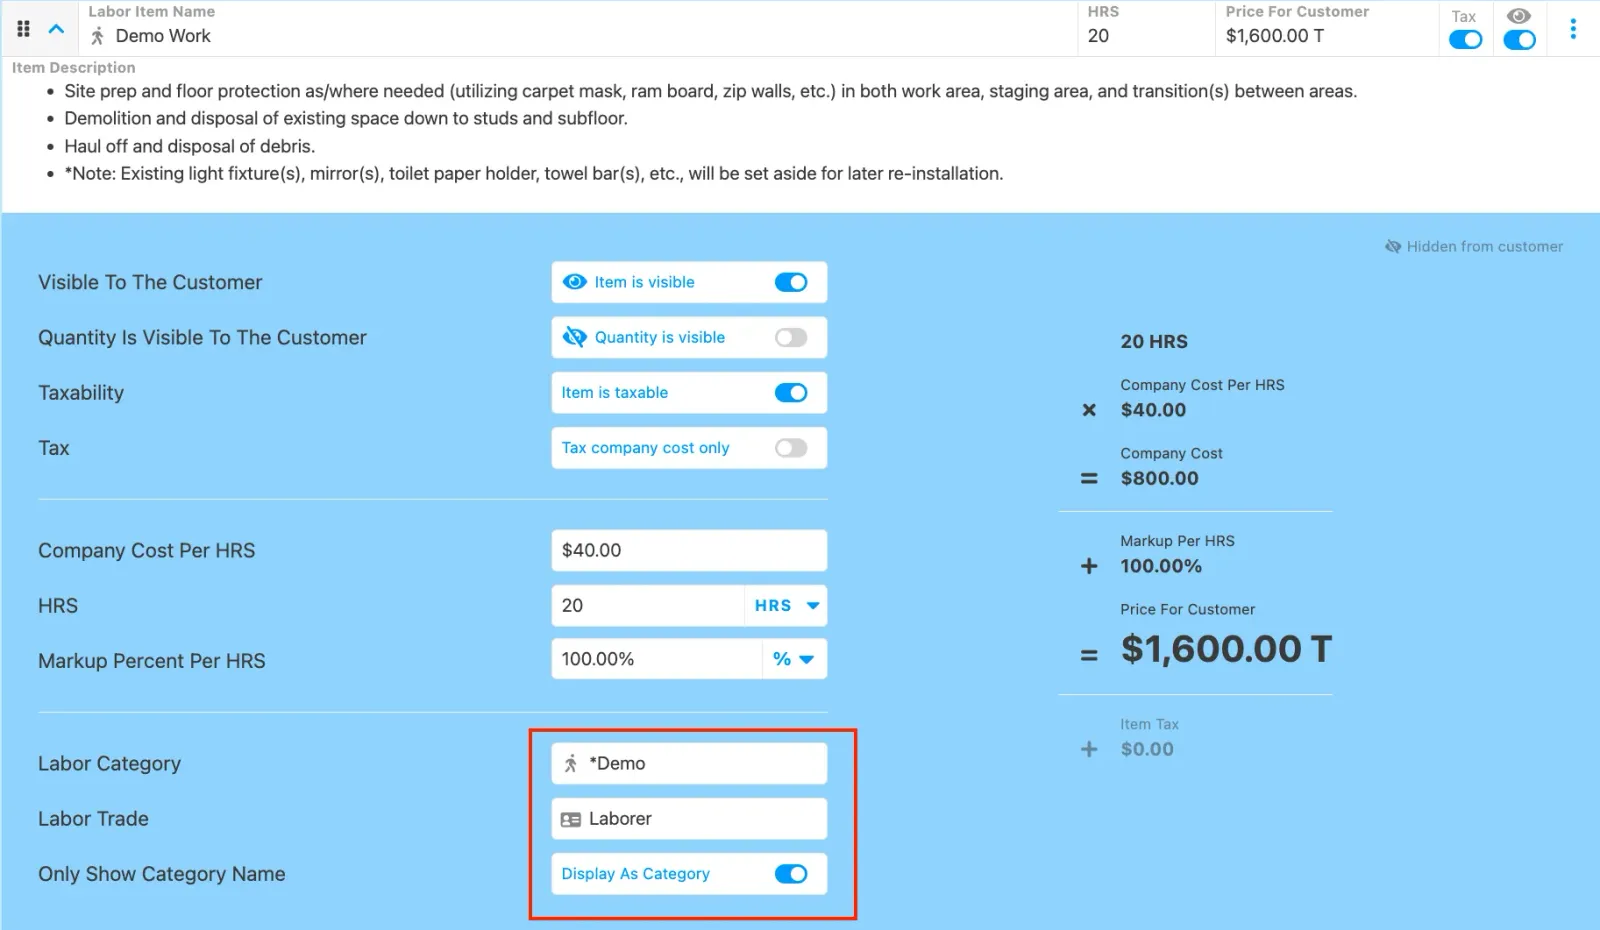Open the HRS unit dropdown
Image resolution: width=1600 pixels, height=930 pixels.
(x=786, y=606)
